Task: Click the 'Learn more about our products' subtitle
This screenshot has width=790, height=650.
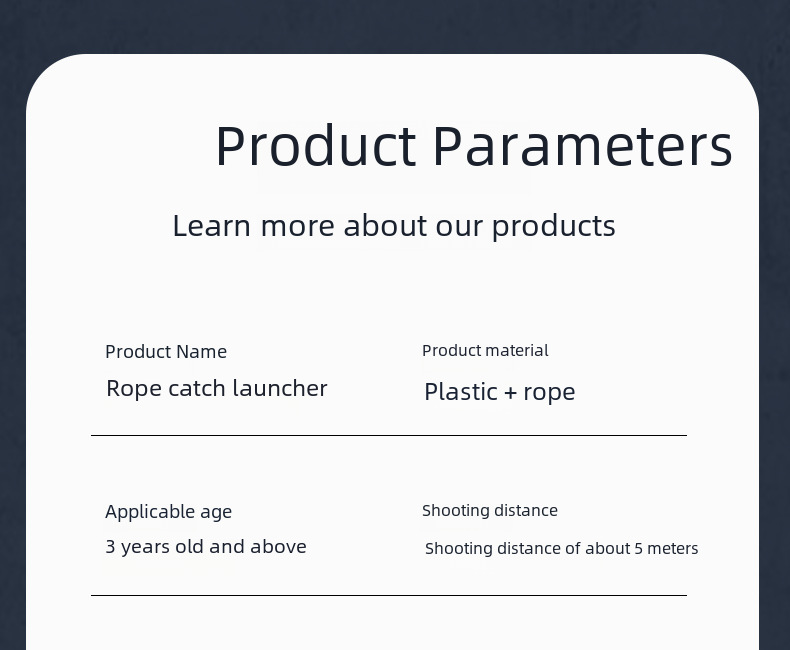Action: click(x=393, y=226)
